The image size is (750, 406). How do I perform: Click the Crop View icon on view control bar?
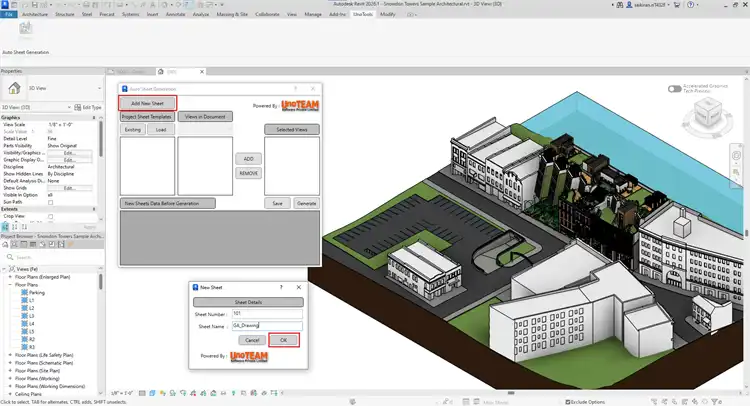coord(193,393)
